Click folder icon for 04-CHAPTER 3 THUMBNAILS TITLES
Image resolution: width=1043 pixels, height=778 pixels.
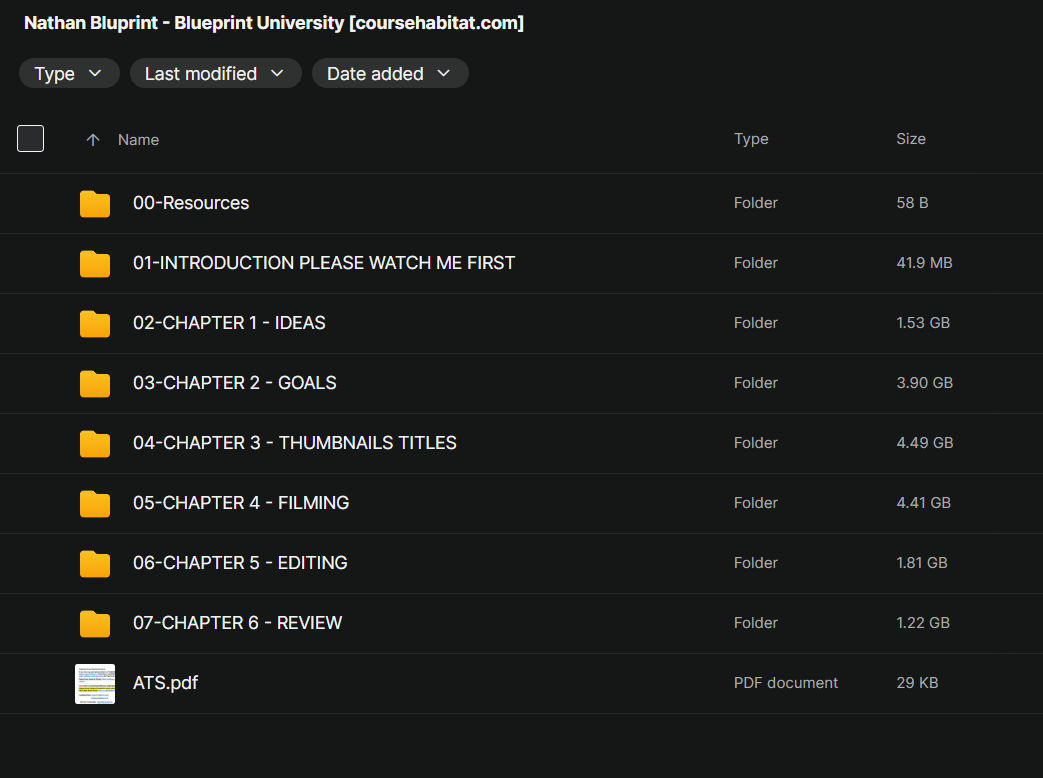tap(94, 444)
